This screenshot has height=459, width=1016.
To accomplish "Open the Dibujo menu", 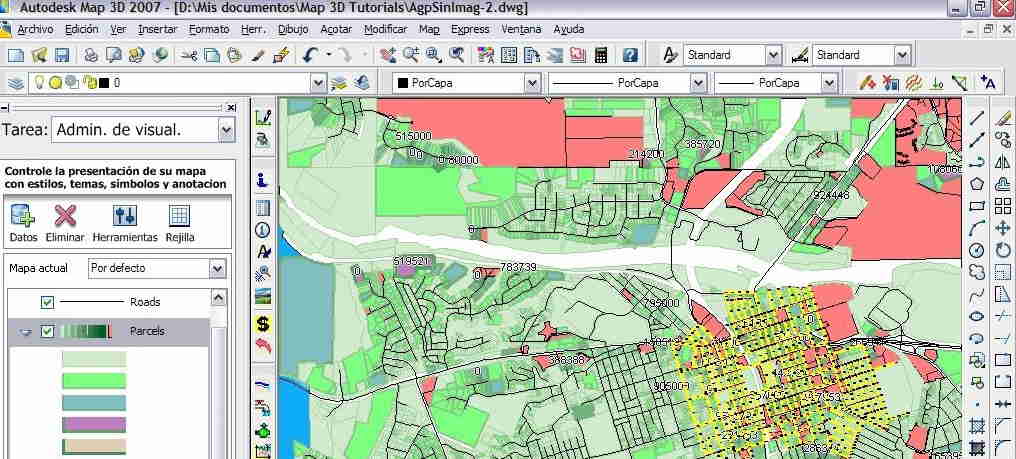I will tap(293, 30).
